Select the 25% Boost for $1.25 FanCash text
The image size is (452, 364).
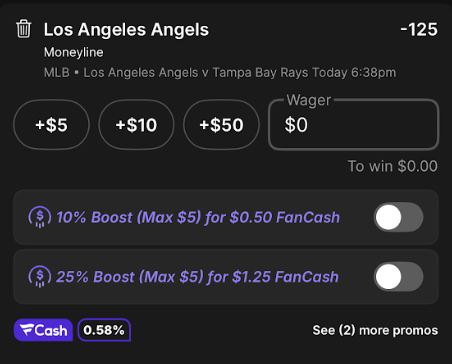(x=197, y=277)
